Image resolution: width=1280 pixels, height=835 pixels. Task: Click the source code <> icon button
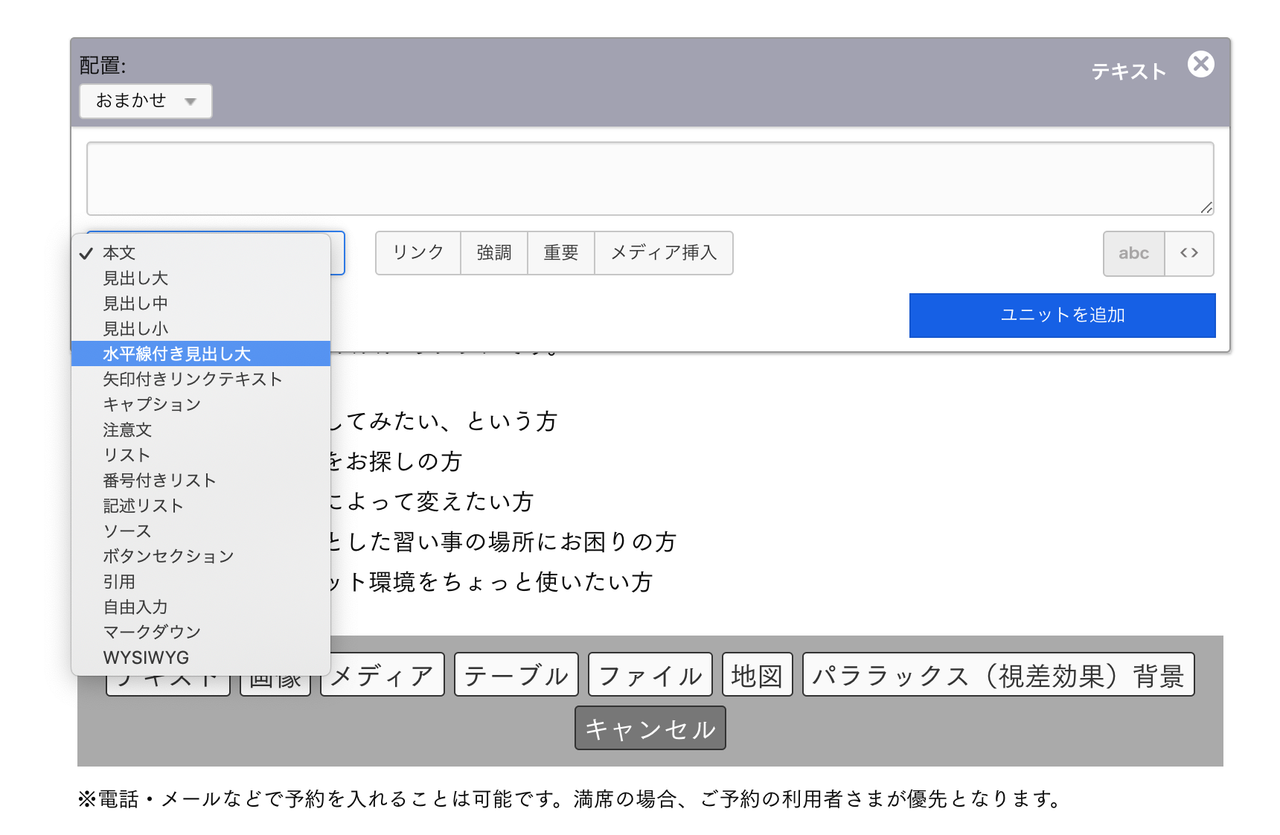pos(1189,253)
